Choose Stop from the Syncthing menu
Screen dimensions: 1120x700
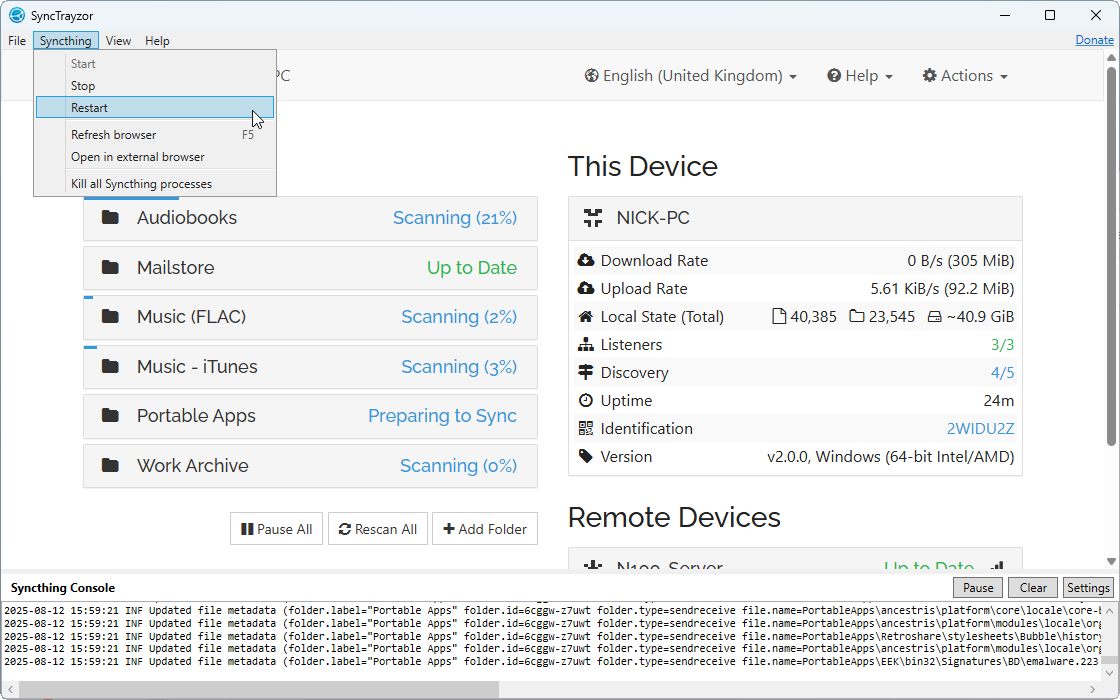tap(155, 86)
